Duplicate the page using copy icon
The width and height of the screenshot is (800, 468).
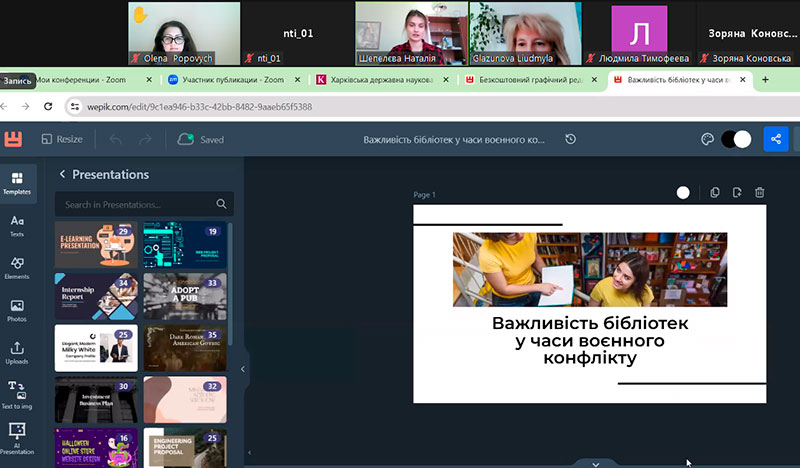pyautogui.click(x=714, y=193)
